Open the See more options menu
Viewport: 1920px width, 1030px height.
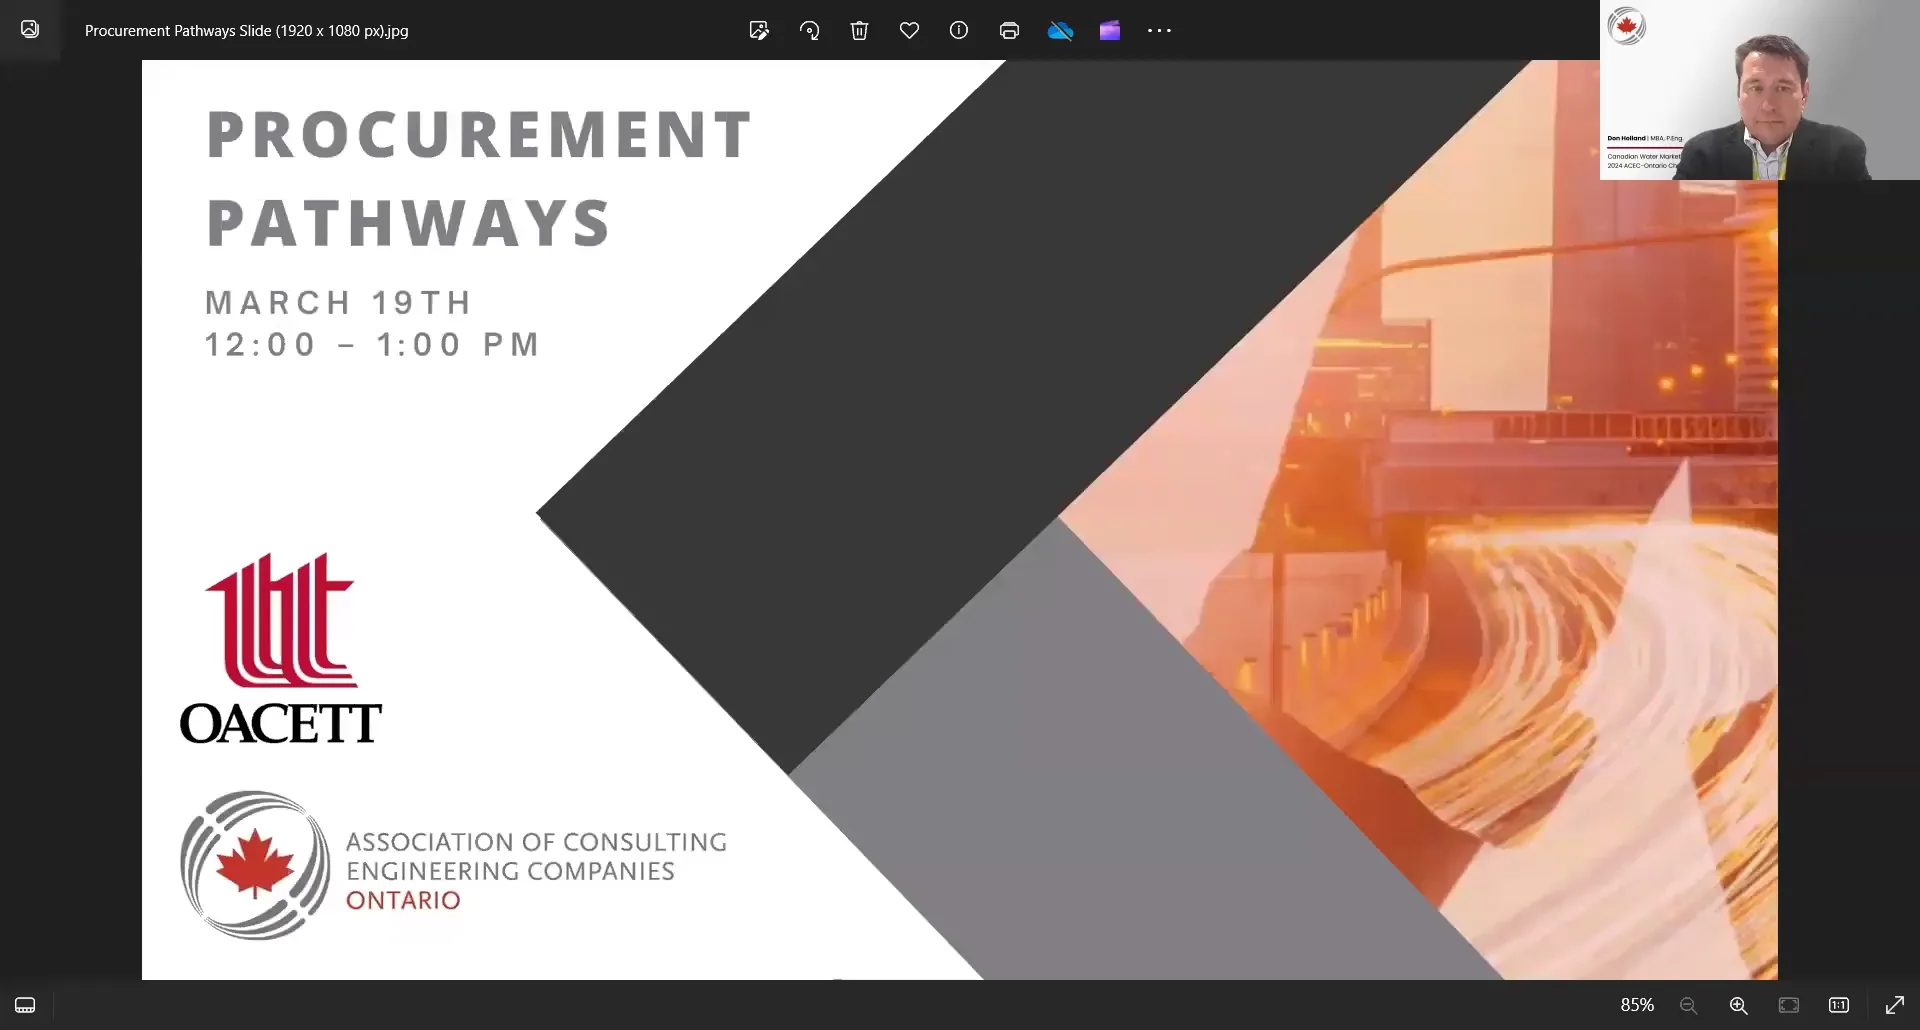point(1159,30)
